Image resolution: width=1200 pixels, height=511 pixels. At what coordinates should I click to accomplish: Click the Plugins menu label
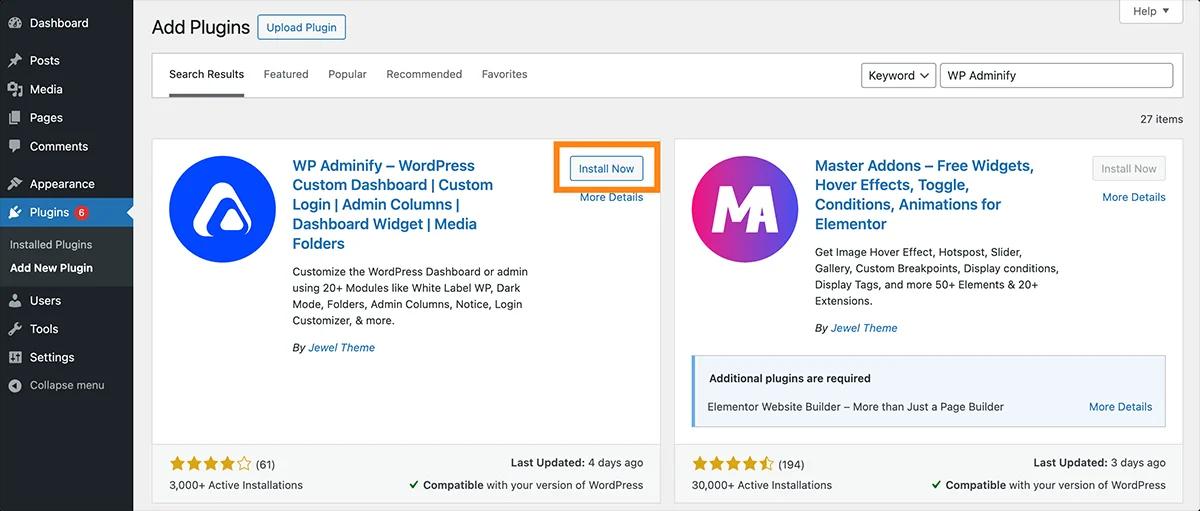click(x=49, y=212)
